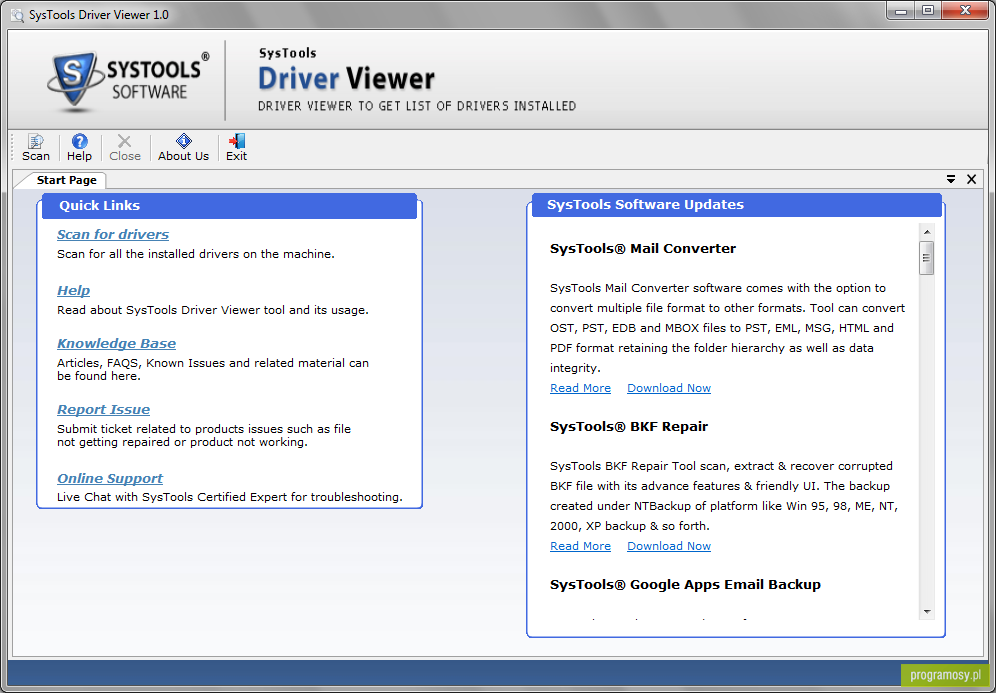Viewport: 996px width, 693px height.
Task: Open the Help quick link
Action: (x=74, y=290)
